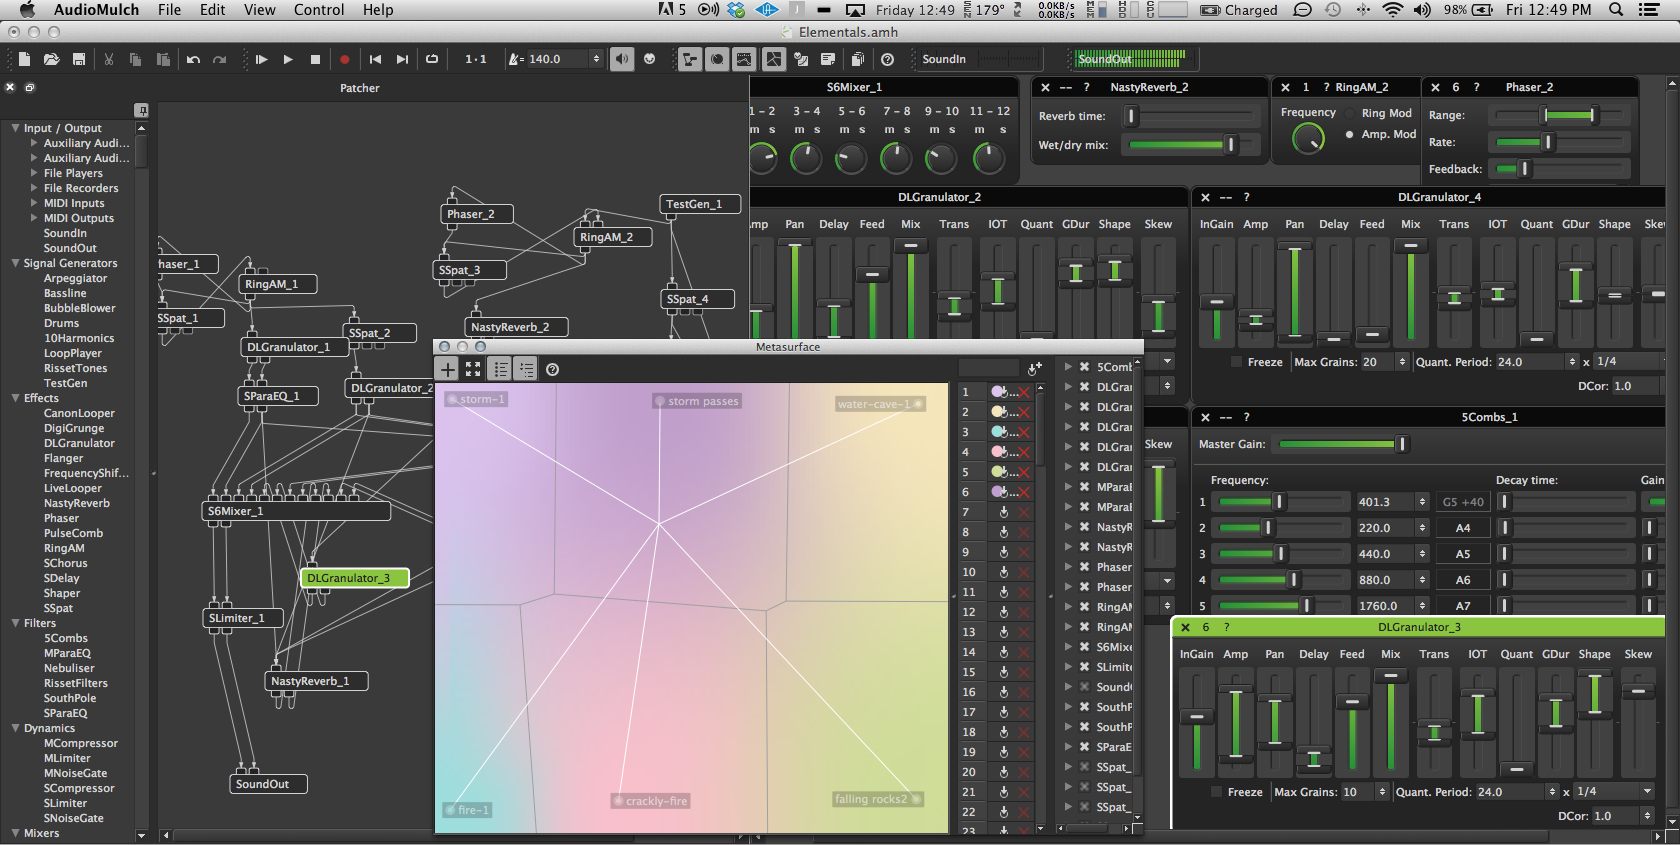Click the Save document icon
The image size is (1680, 845).
click(79, 60)
